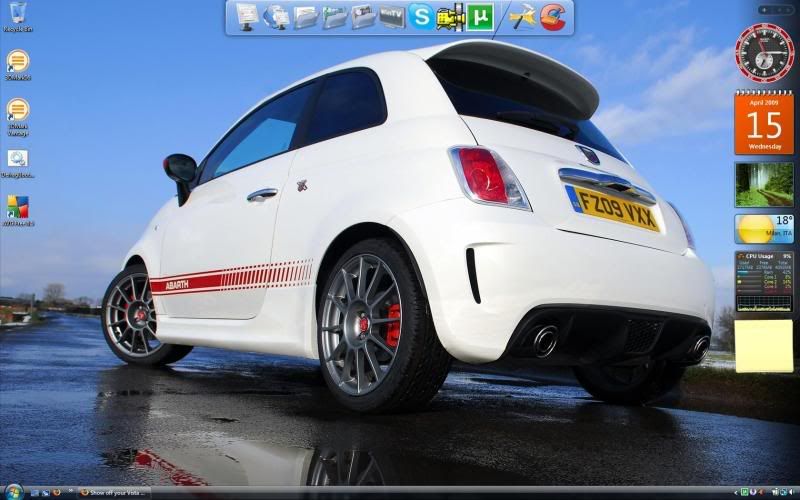Open the yellow film camera video app
Image resolution: width=800 pixels, height=500 pixels.
pos(451,17)
